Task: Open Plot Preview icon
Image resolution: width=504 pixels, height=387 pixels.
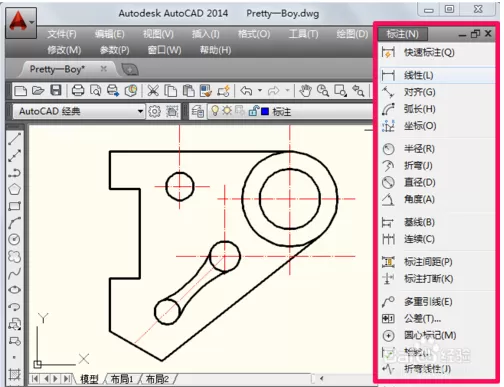Action: coord(96,91)
